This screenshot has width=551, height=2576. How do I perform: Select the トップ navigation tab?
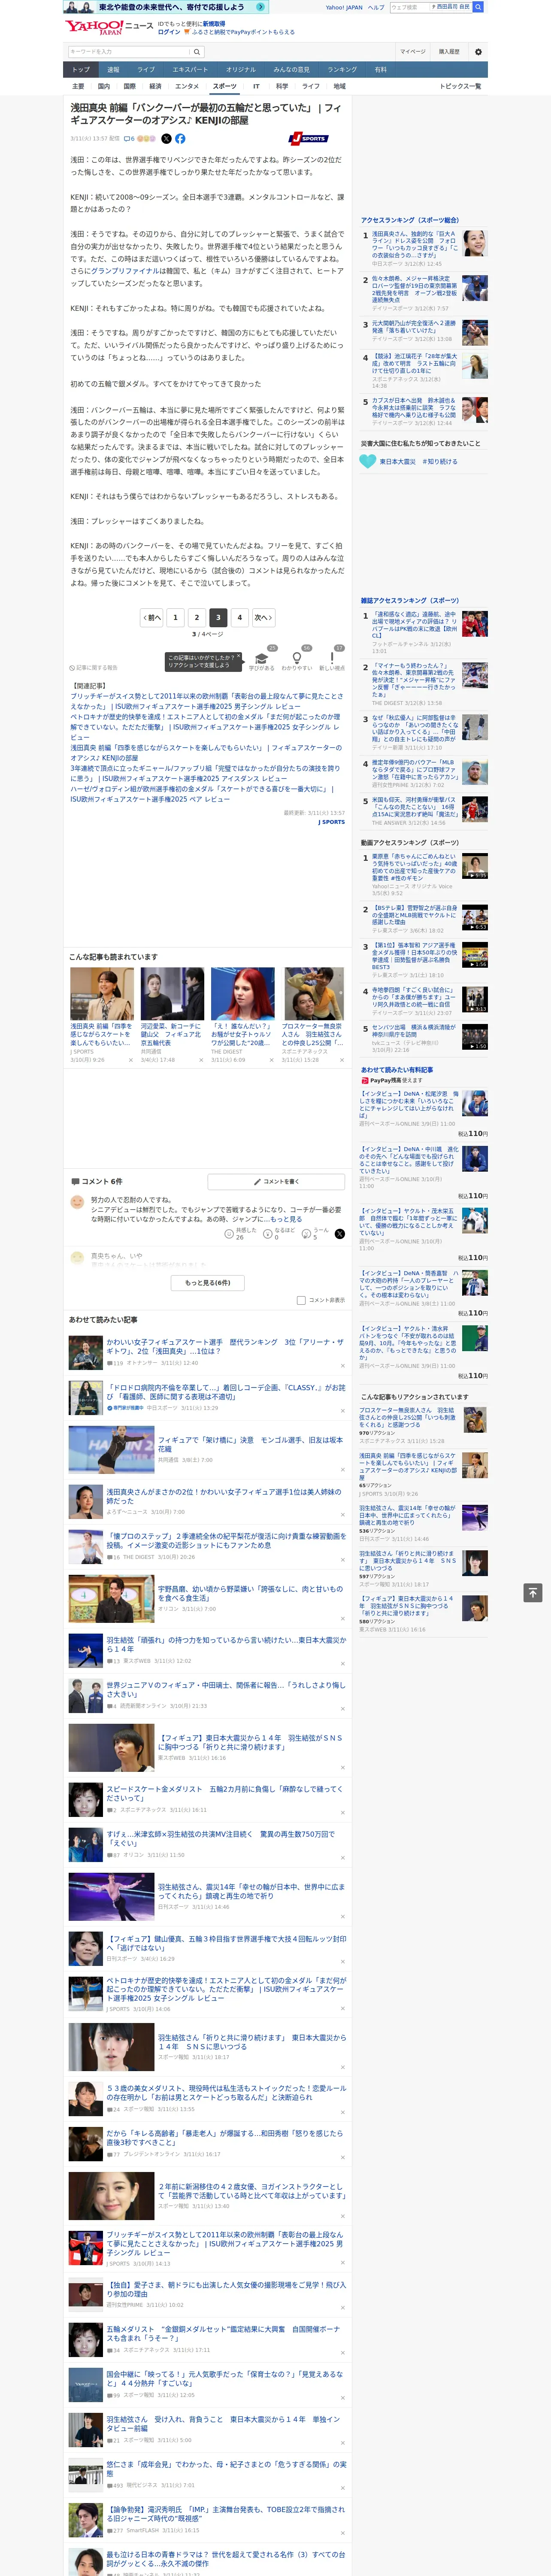pyautogui.click(x=81, y=70)
